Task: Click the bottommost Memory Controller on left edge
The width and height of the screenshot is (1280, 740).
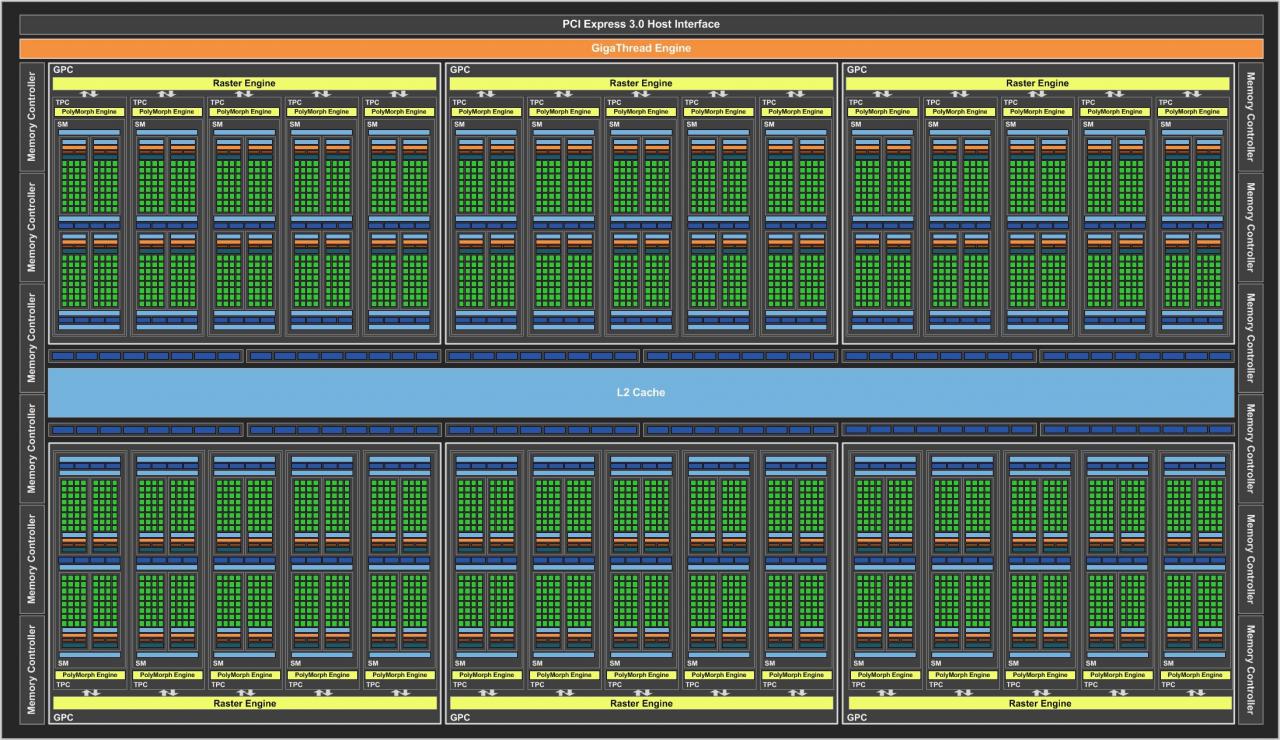Action: (x=31, y=669)
